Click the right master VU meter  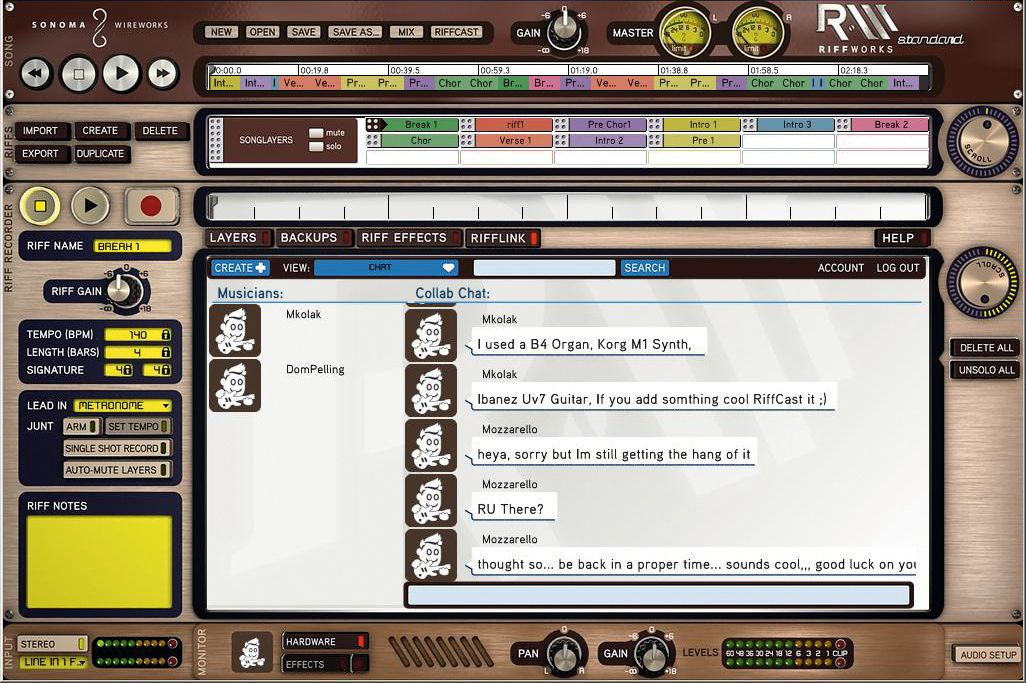756,33
